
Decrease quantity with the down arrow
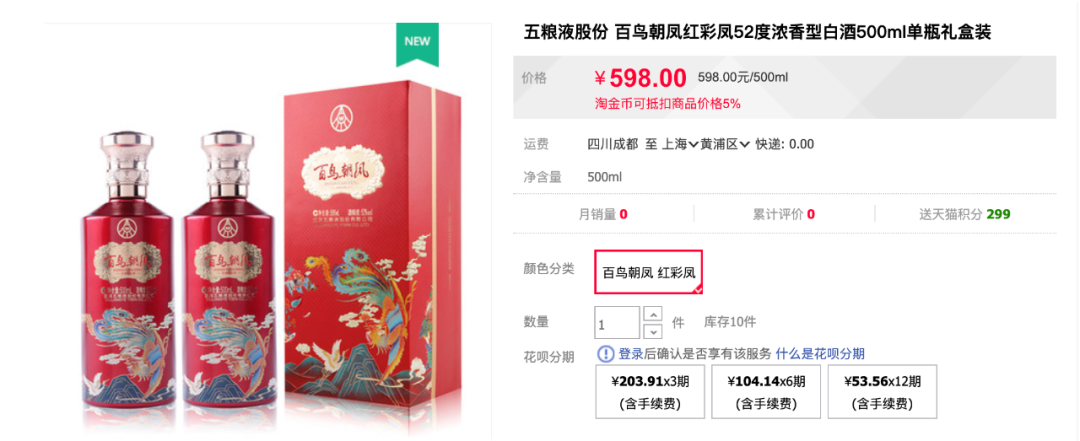click(652, 331)
